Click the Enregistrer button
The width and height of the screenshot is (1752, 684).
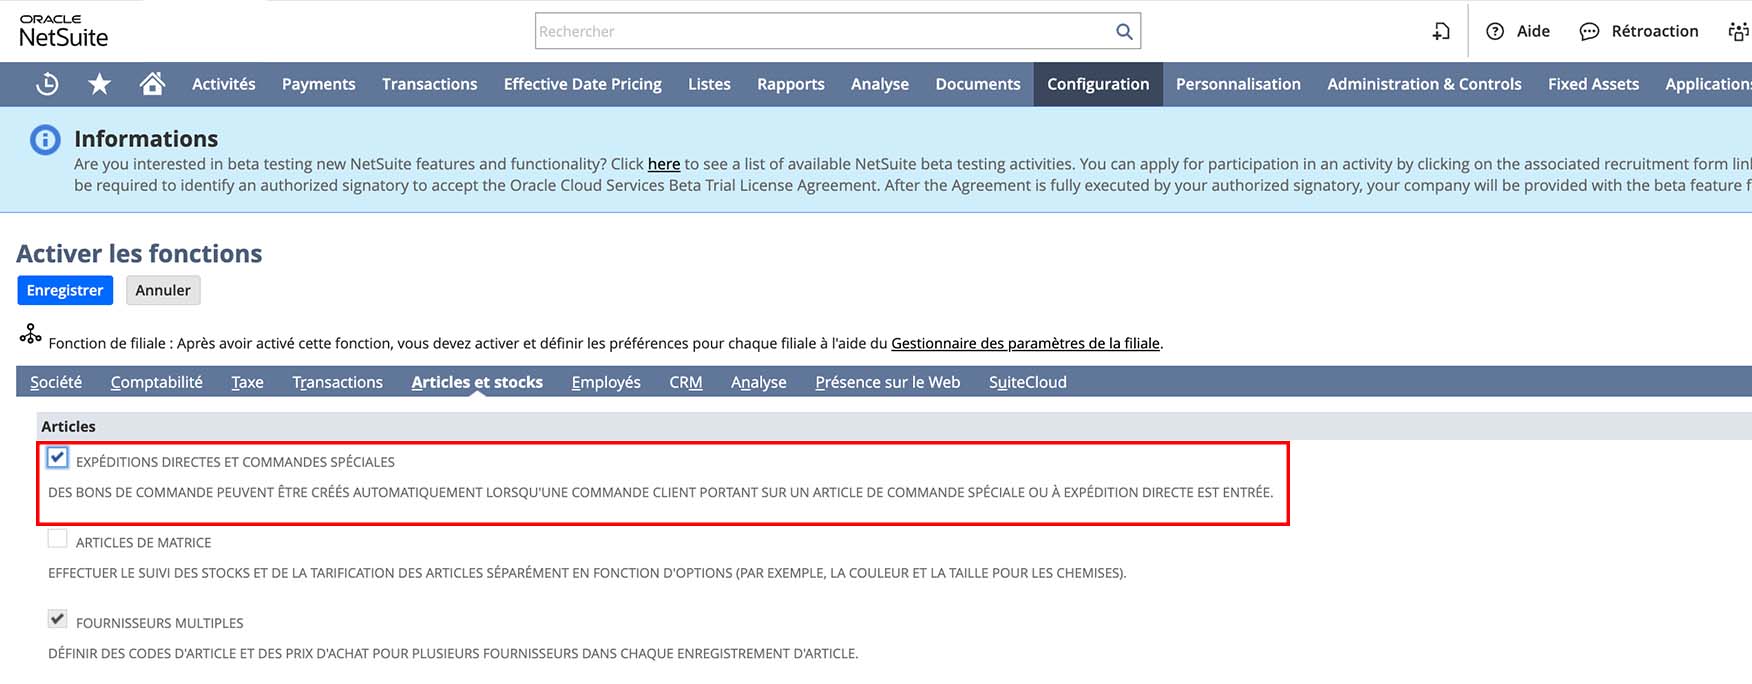(x=65, y=290)
